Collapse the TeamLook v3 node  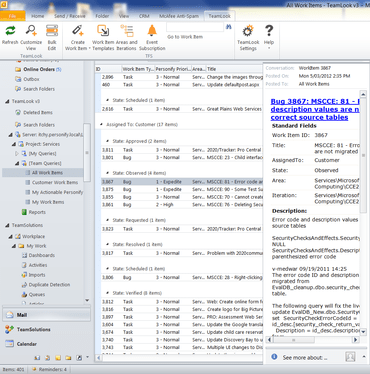[7, 101]
